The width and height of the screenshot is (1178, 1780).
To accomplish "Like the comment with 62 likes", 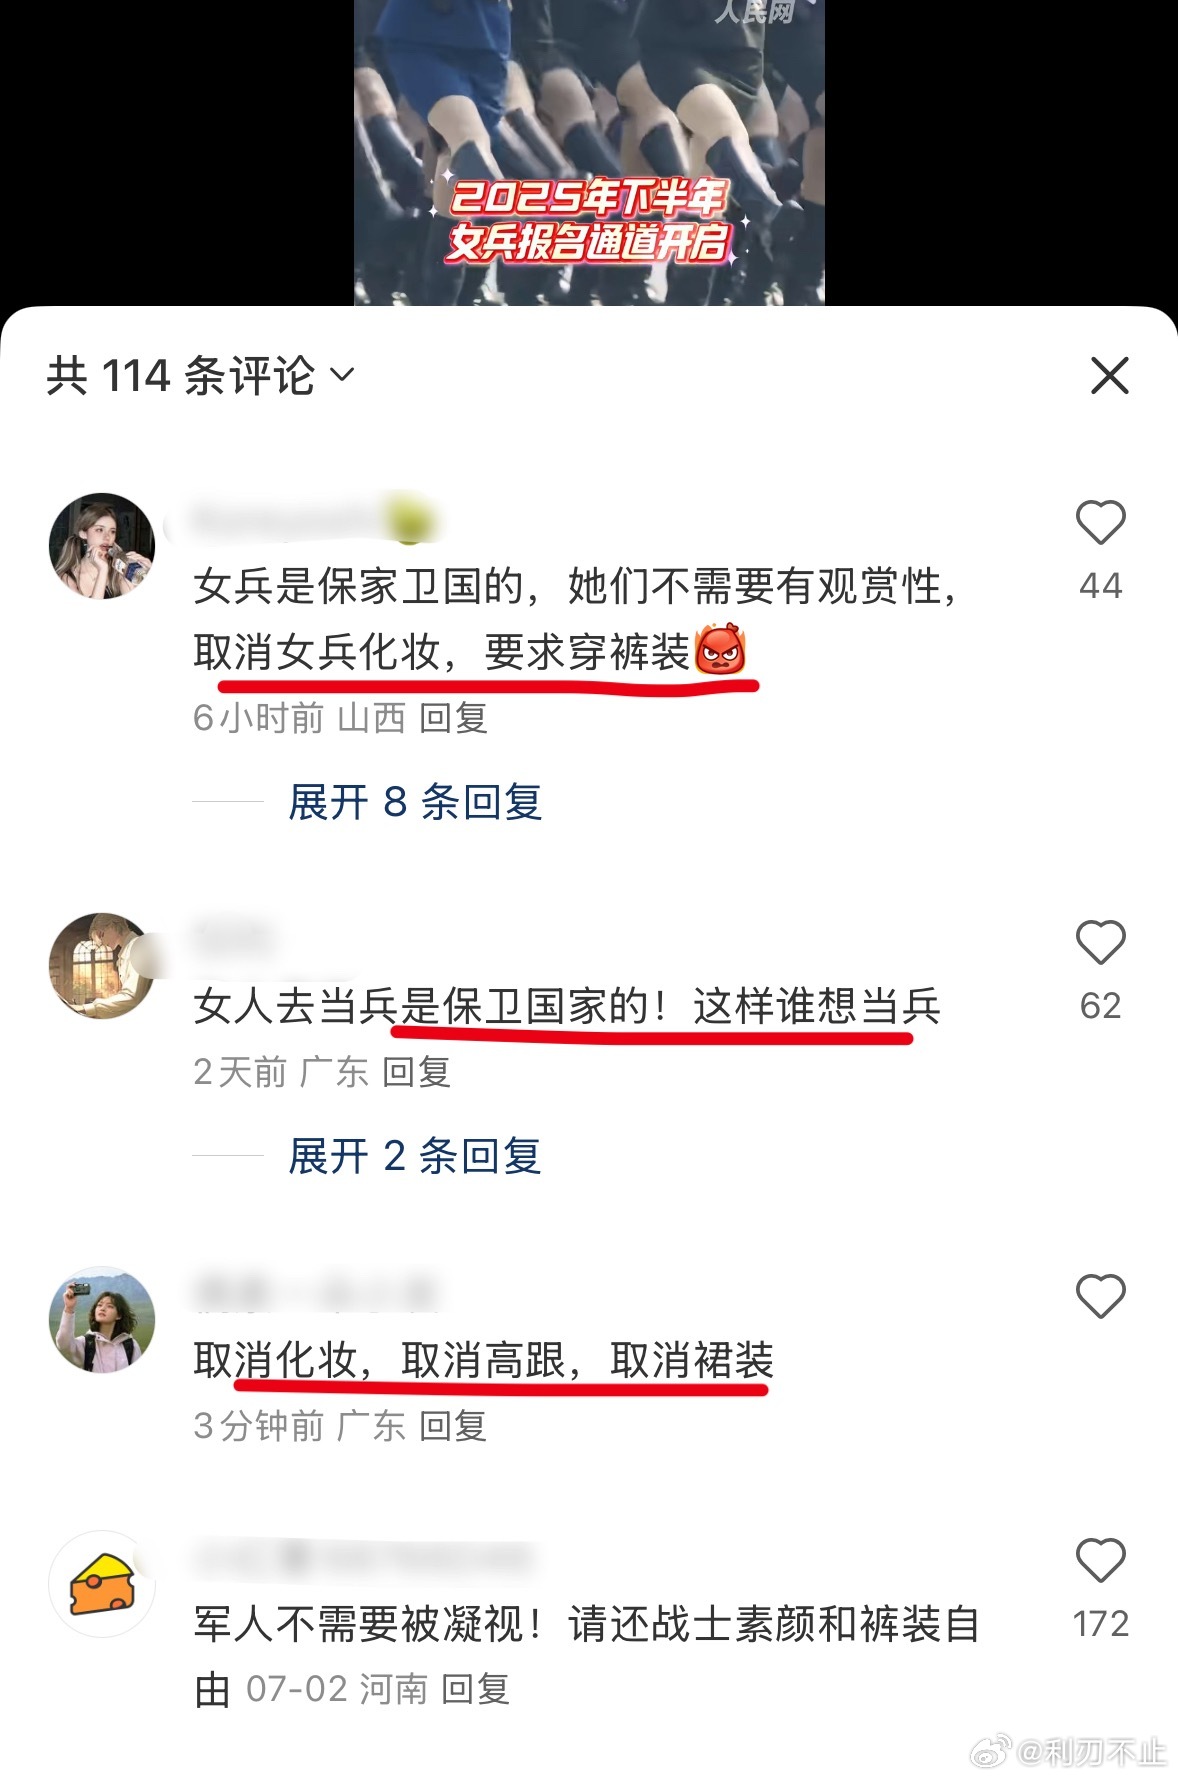I will [1100, 943].
